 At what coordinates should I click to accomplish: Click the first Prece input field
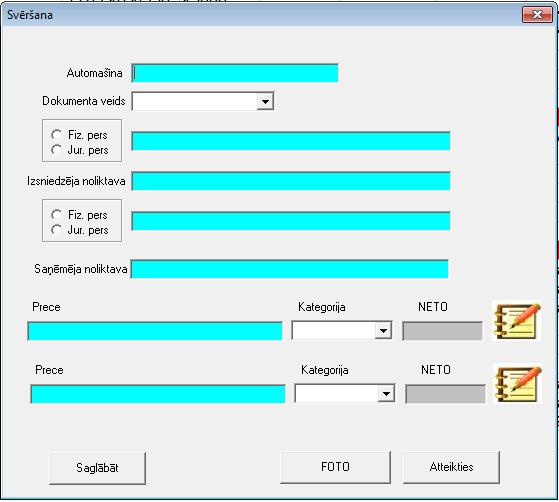[x=155, y=331]
